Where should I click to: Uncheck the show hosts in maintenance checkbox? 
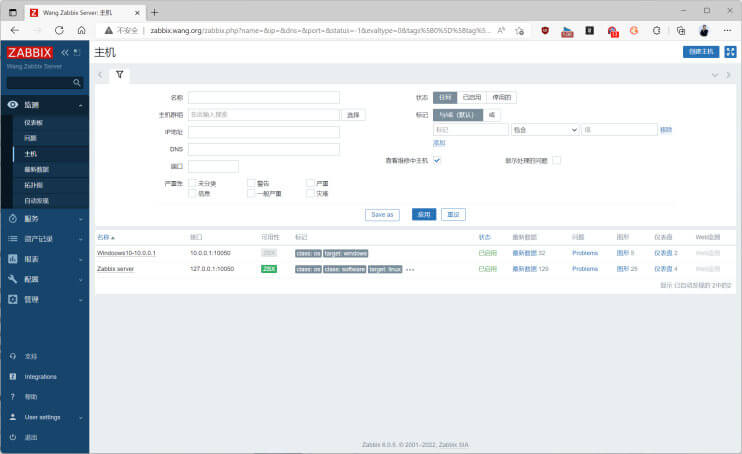[x=437, y=160]
